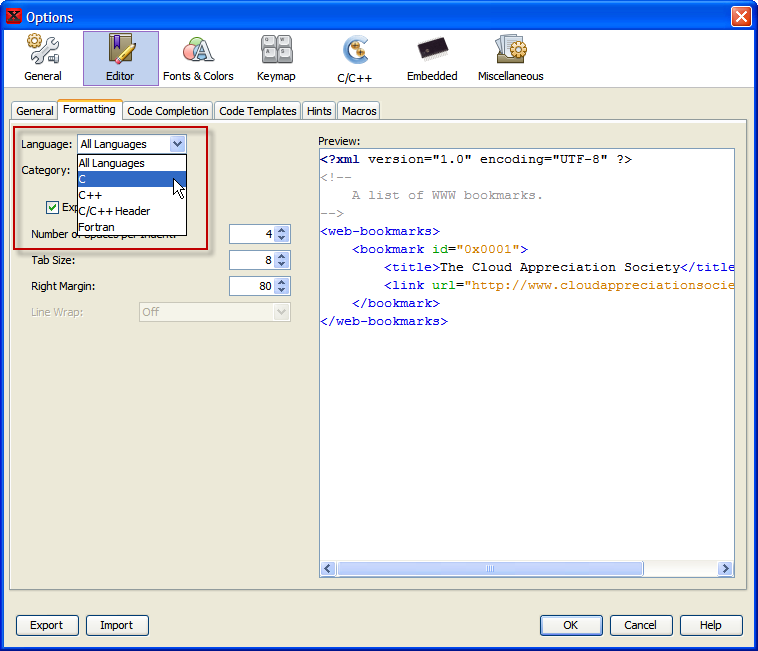Image resolution: width=758 pixels, height=651 pixels.
Task: Click the red X Options title icon
Action: click(x=14, y=16)
